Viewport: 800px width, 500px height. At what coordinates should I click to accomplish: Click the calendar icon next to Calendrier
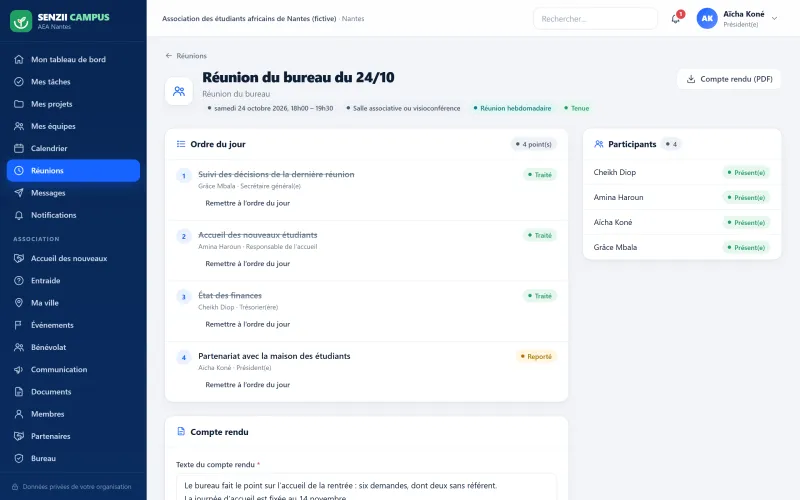click(19, 148)
